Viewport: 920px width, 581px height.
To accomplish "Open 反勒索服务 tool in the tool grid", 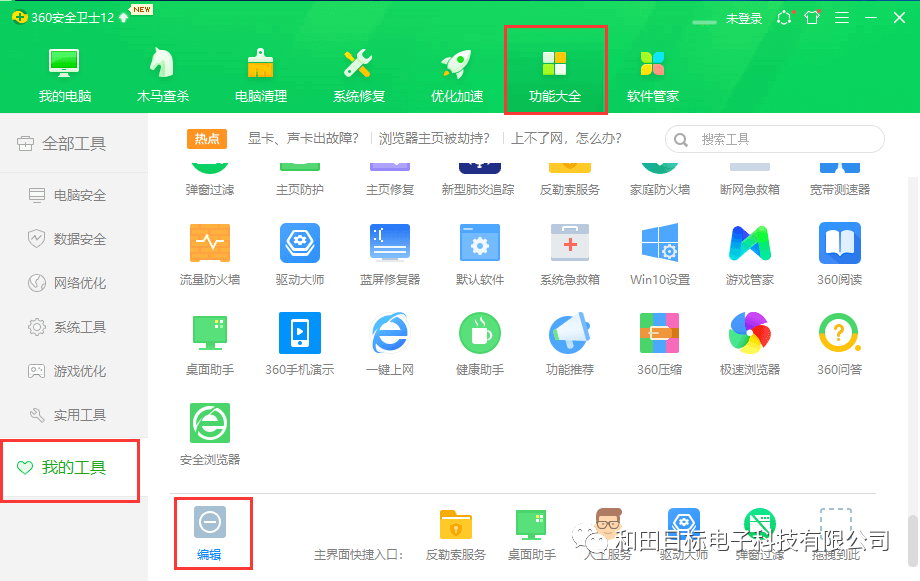I will click(x=570, y=181).
